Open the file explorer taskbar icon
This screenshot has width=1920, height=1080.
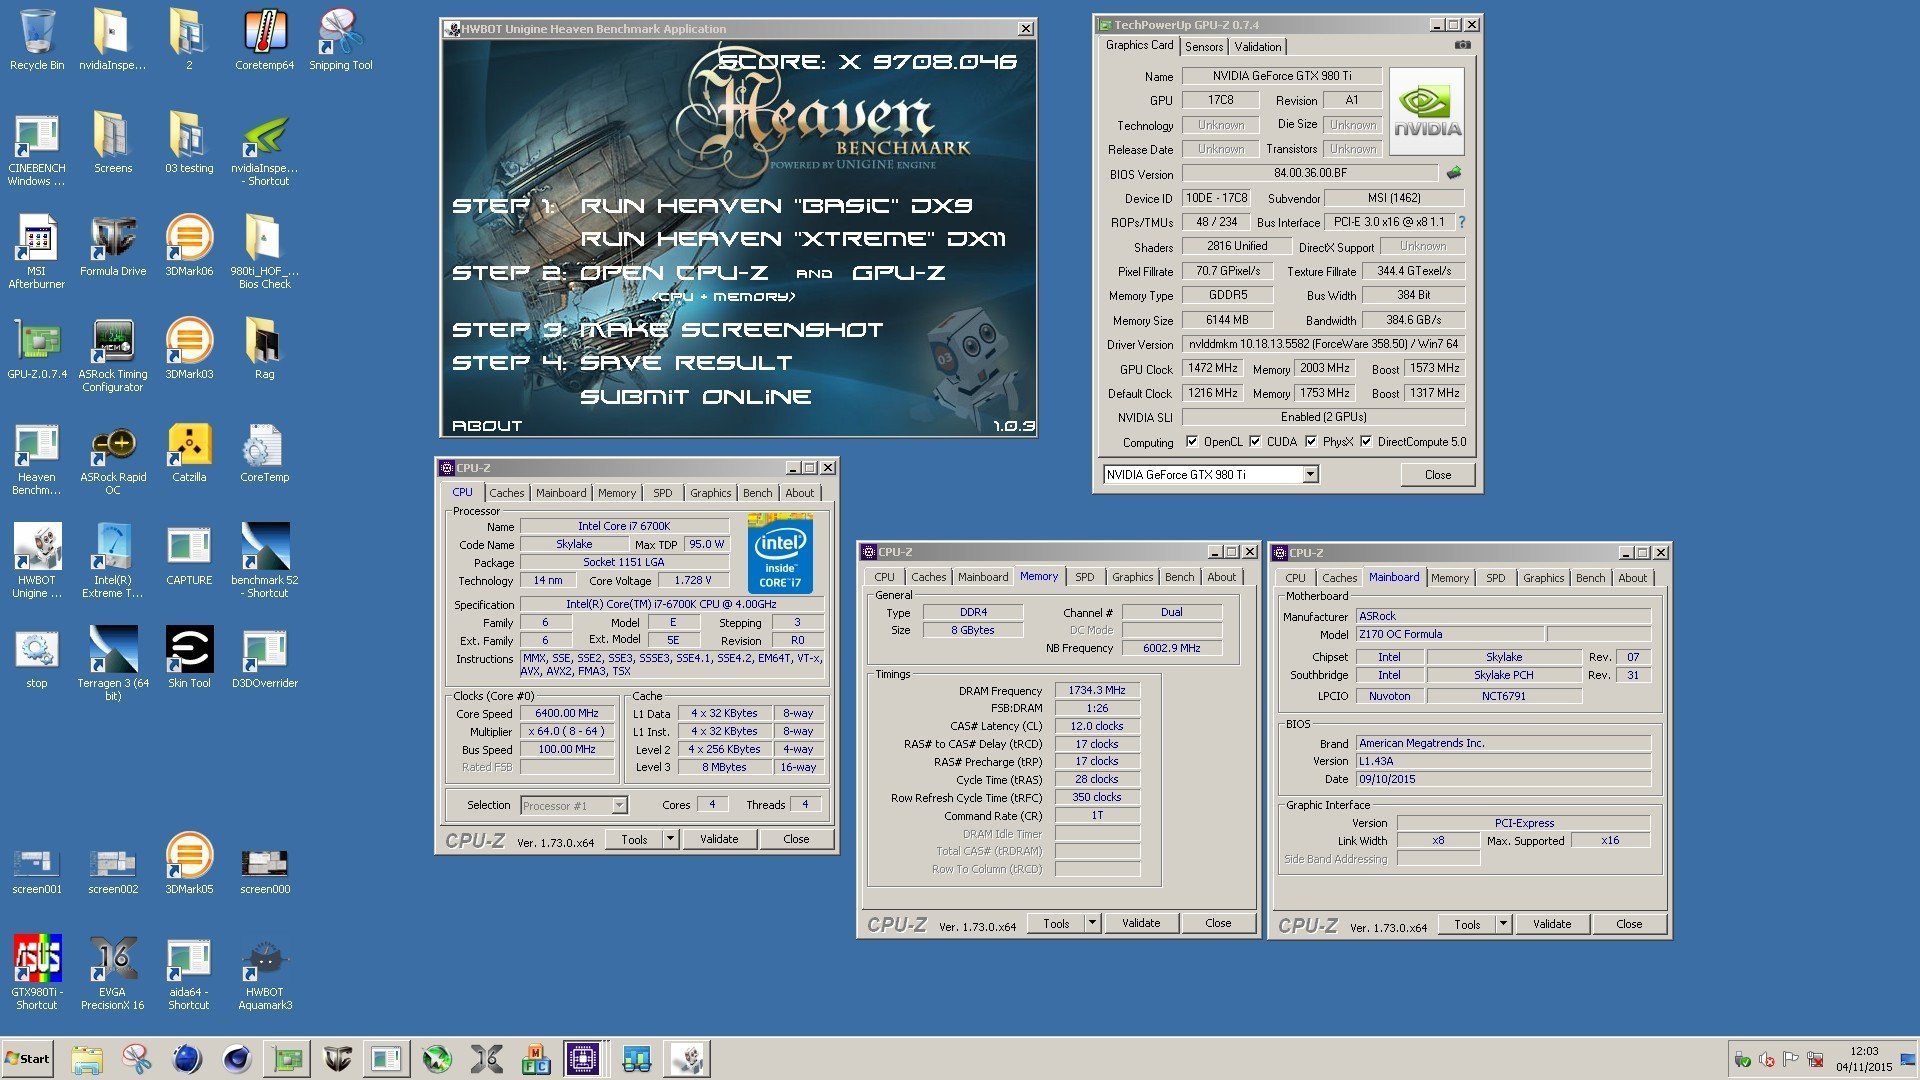click(87, 1059)
